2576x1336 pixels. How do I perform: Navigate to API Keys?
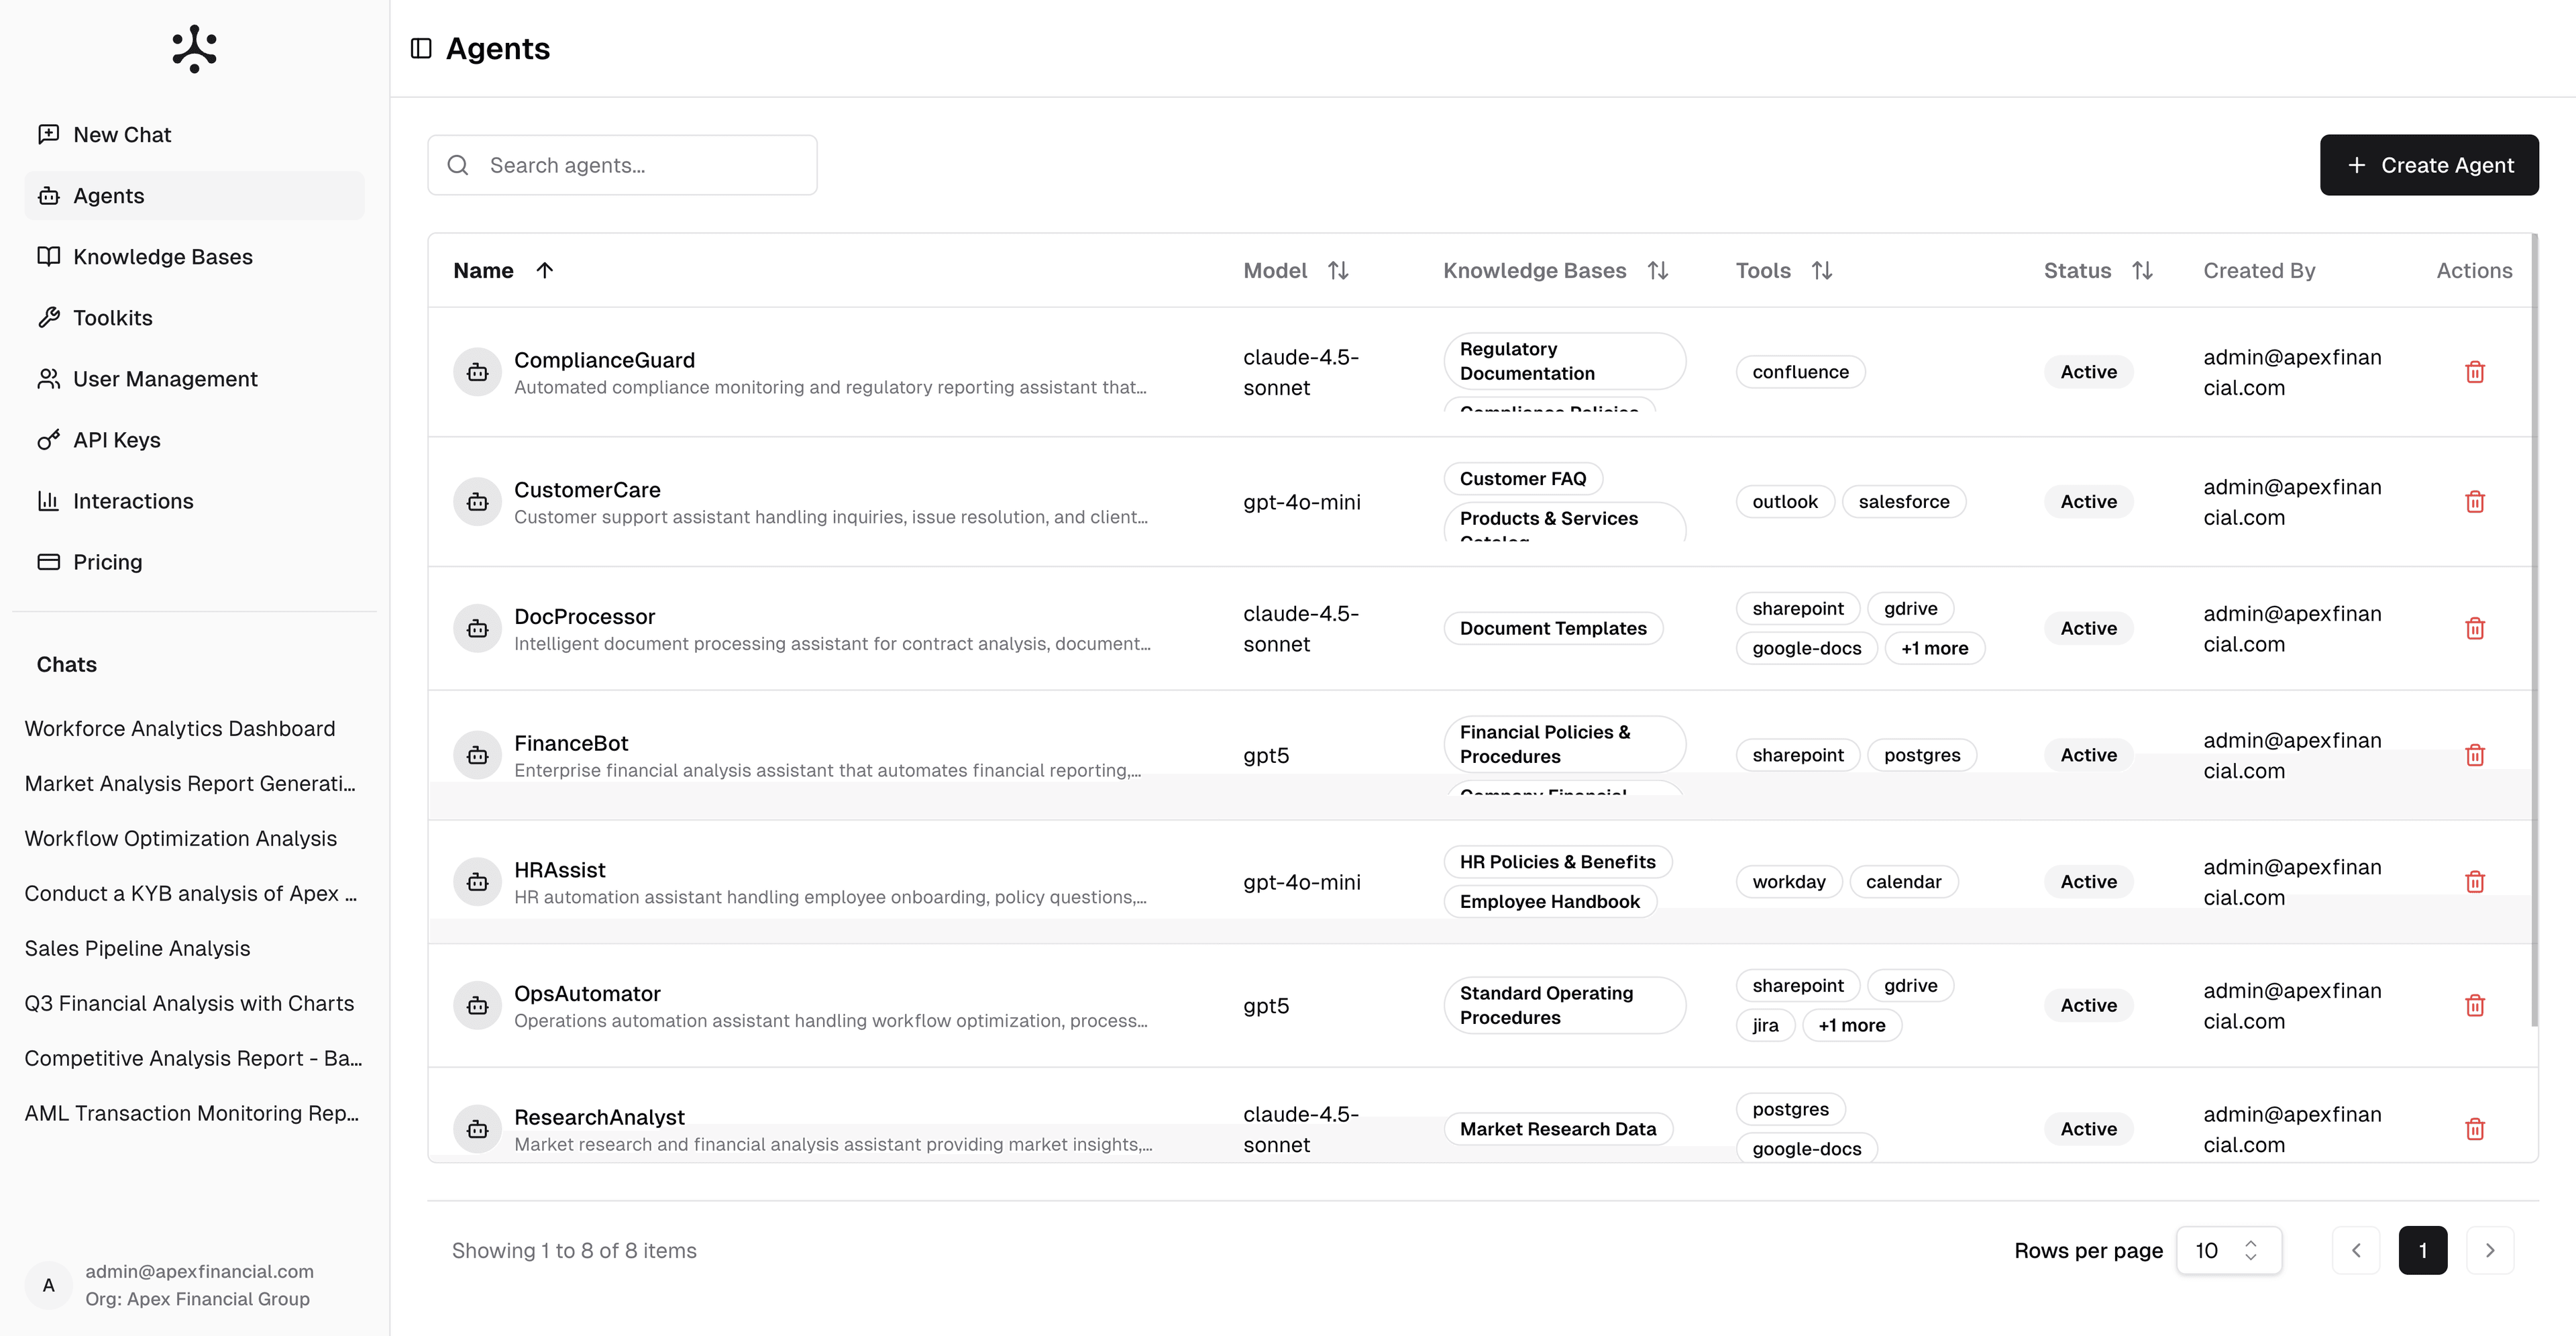pyautogui.click(x=194, y=439)
